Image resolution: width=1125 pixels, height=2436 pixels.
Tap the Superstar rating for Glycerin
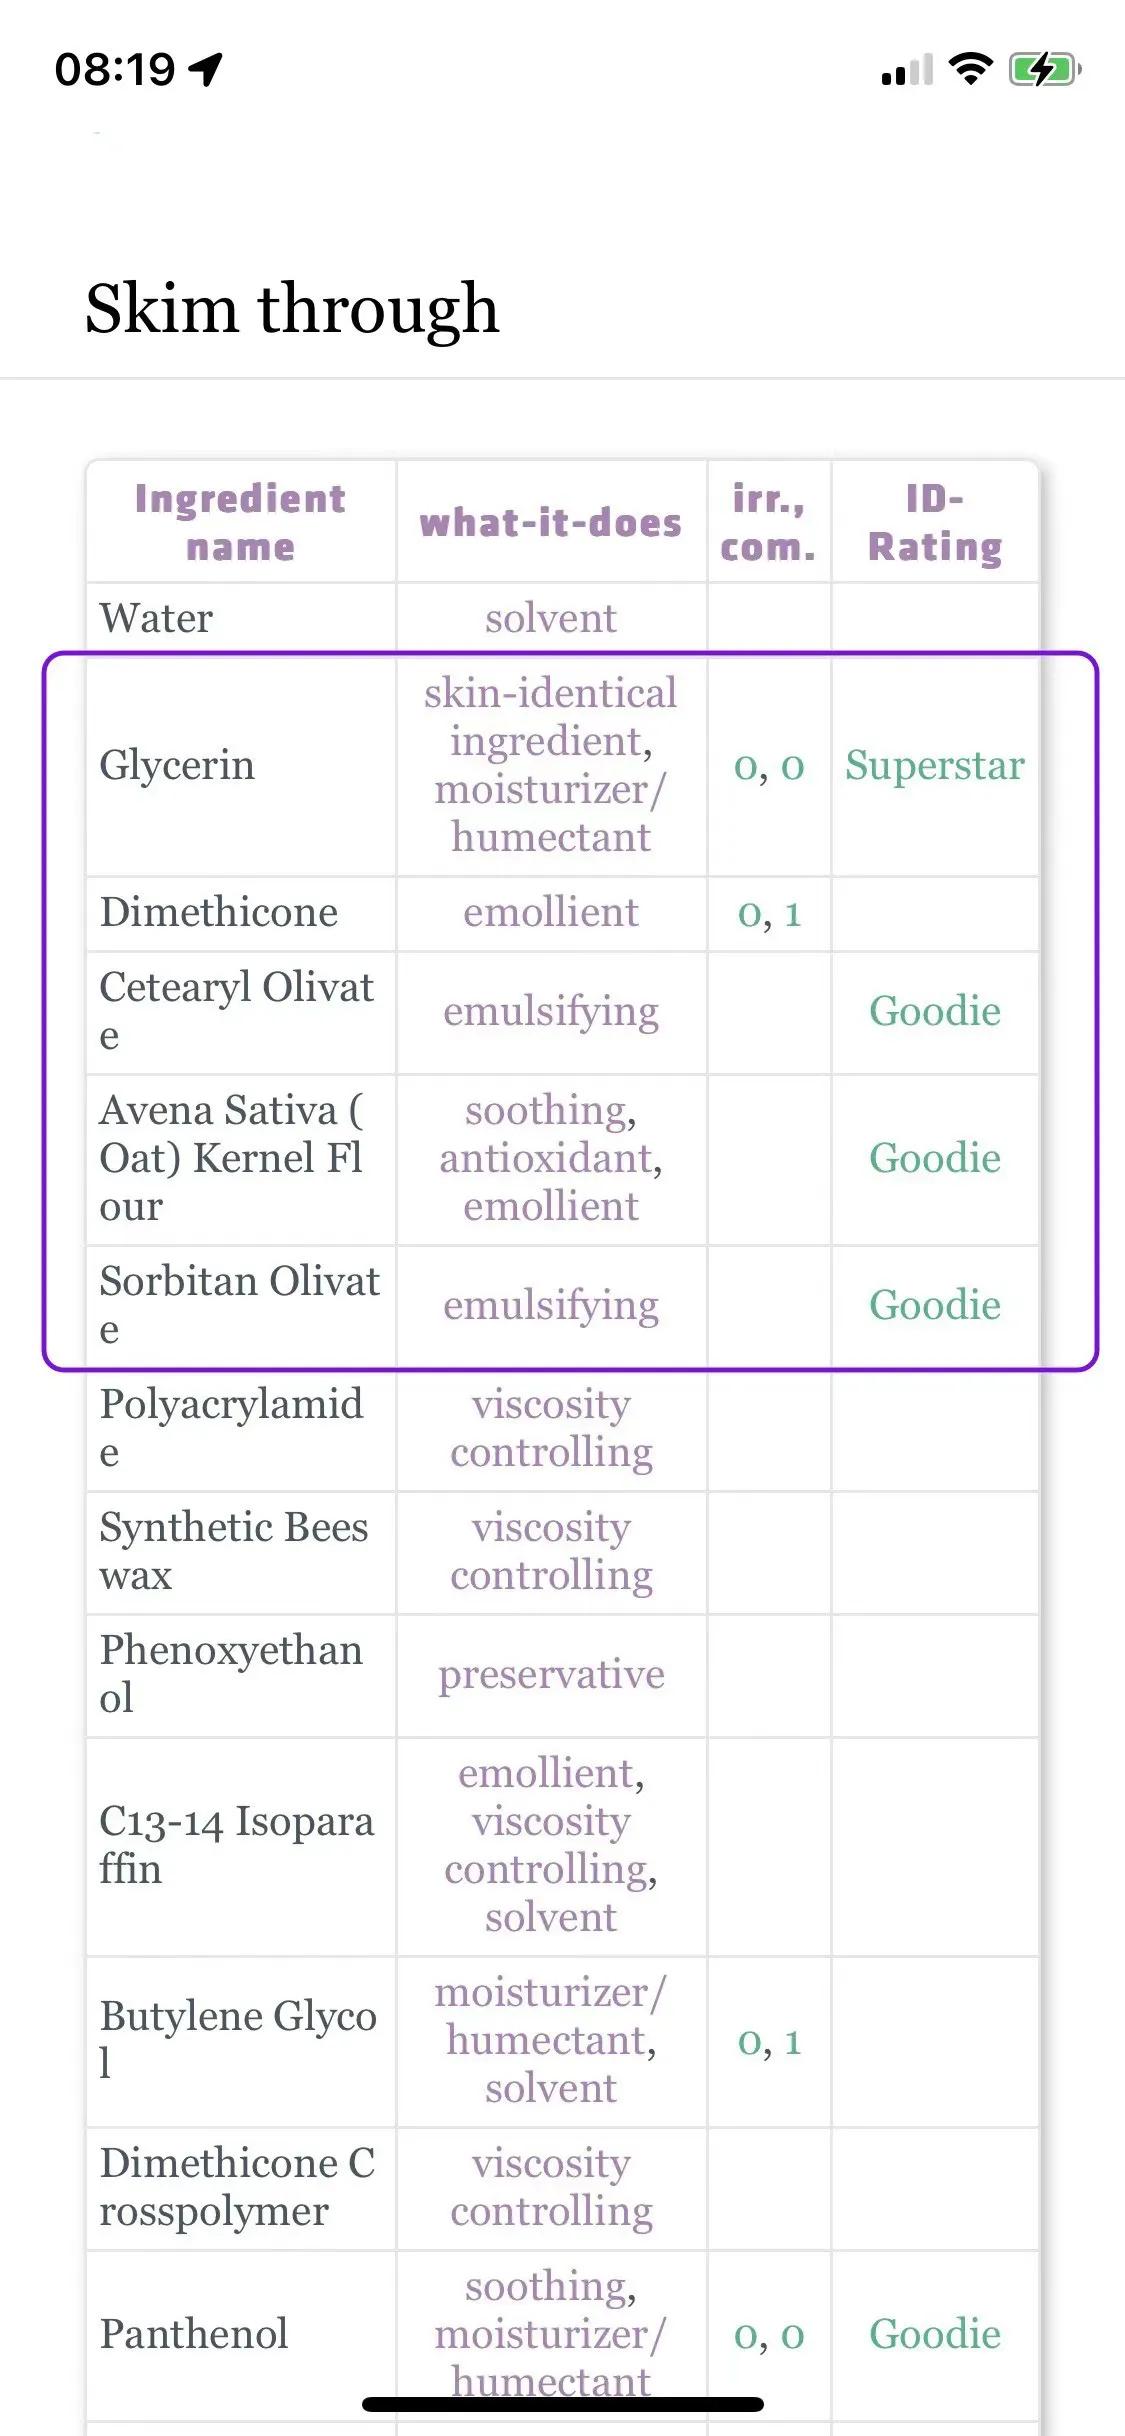935,766
